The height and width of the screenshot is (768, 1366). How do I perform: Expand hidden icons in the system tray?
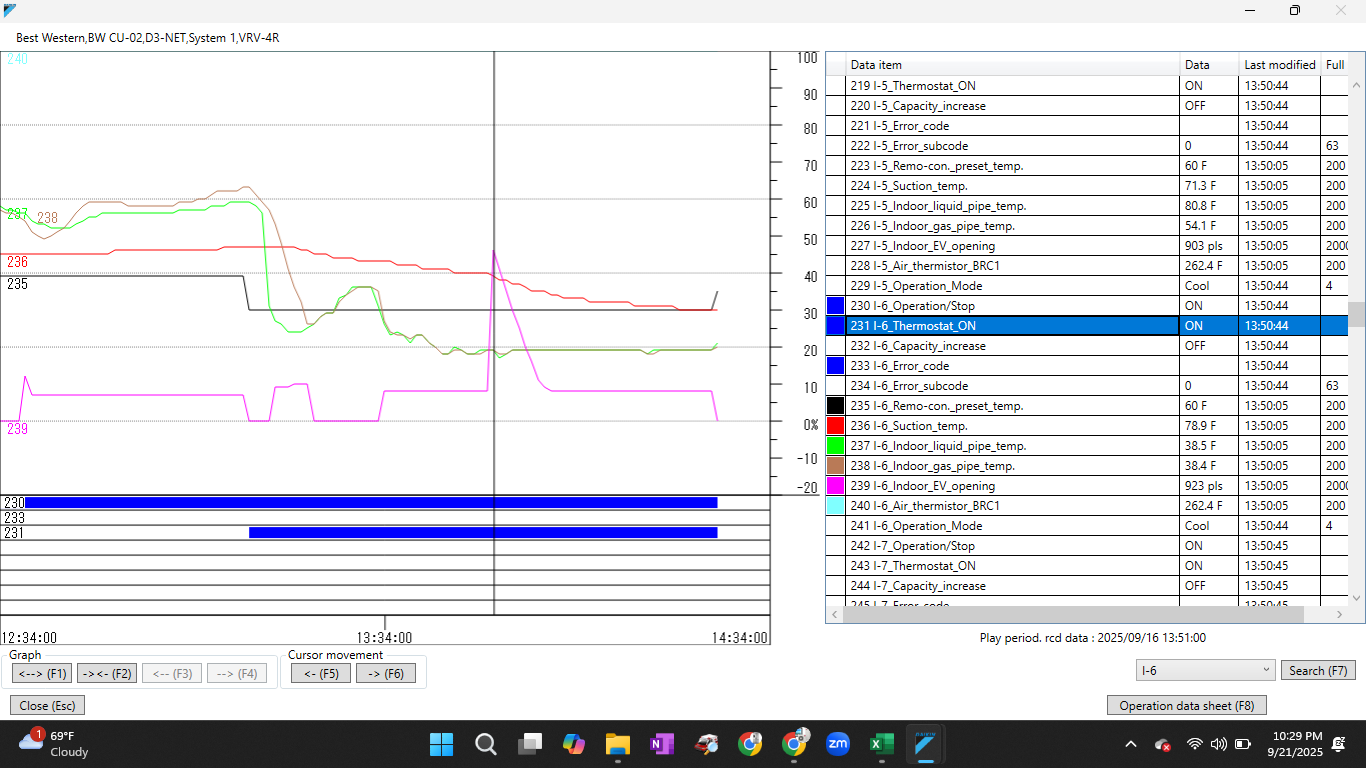[x=1130, y=744]
